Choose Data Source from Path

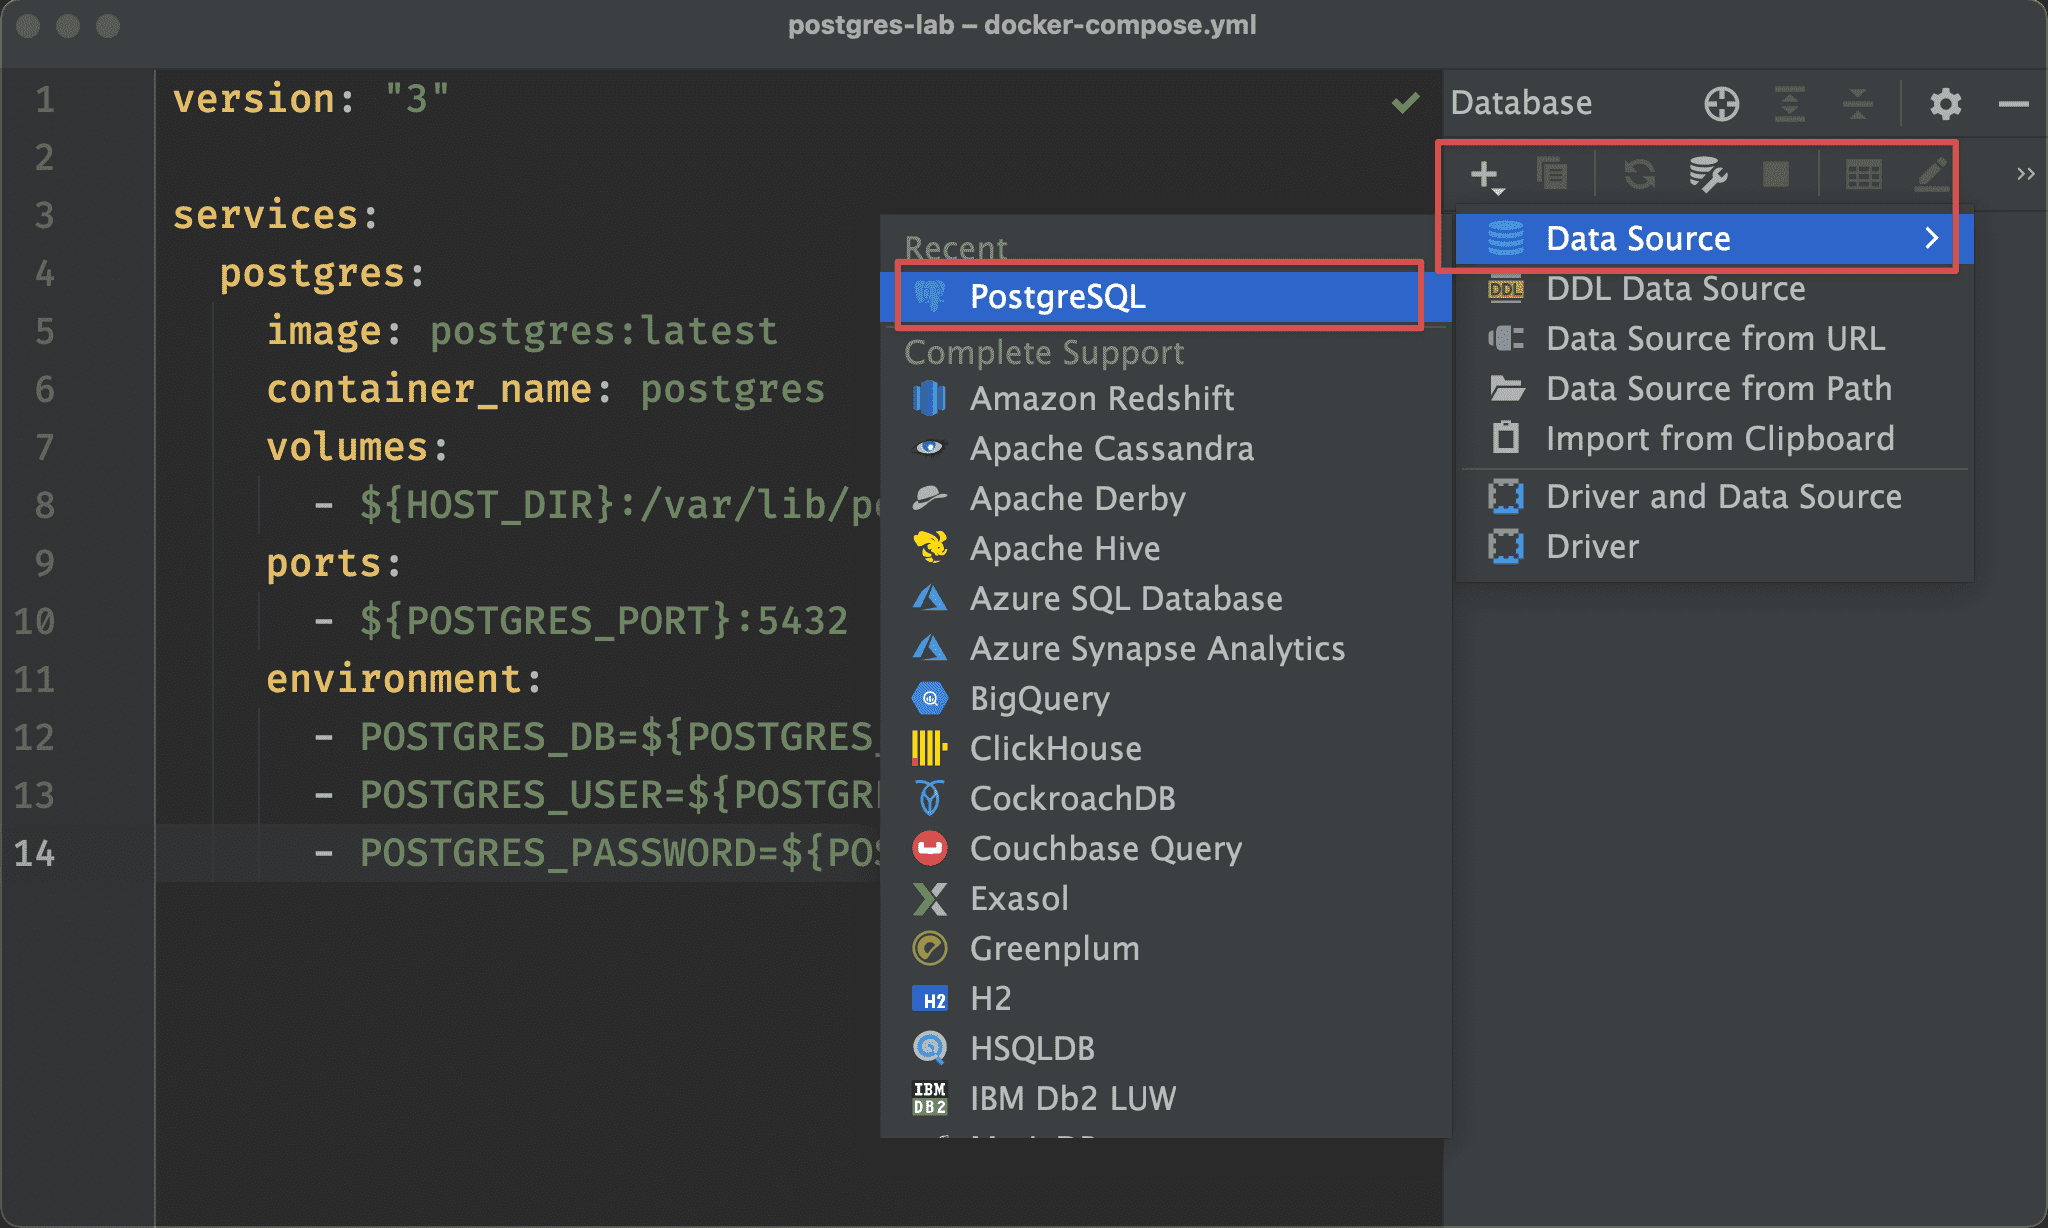click(1714, 389)
